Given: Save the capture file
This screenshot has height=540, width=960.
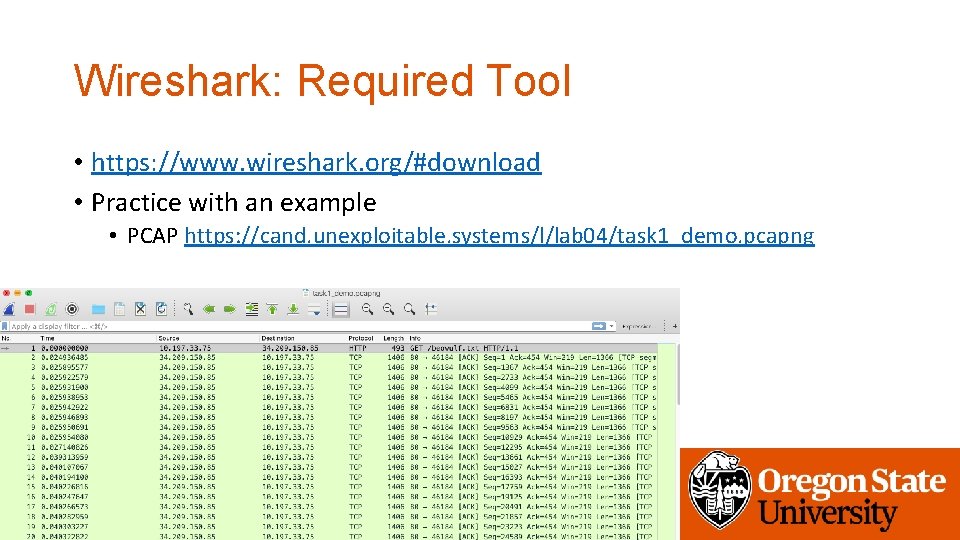Looking at the screenshot, I should click(x=119, y=309).
